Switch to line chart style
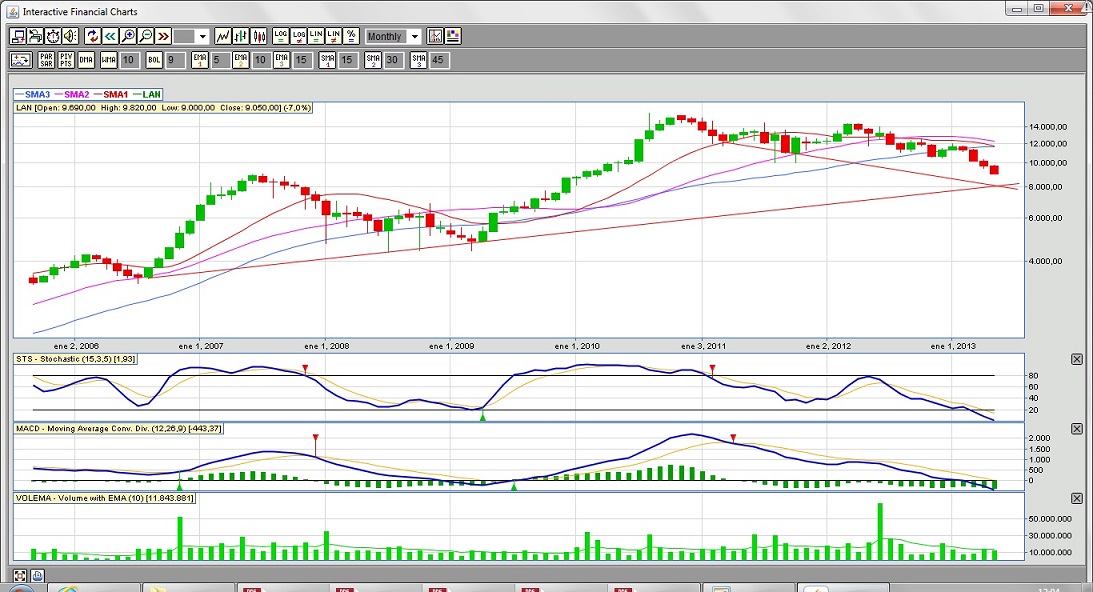This screenshot has width=1093, height=592. (223, 36)
